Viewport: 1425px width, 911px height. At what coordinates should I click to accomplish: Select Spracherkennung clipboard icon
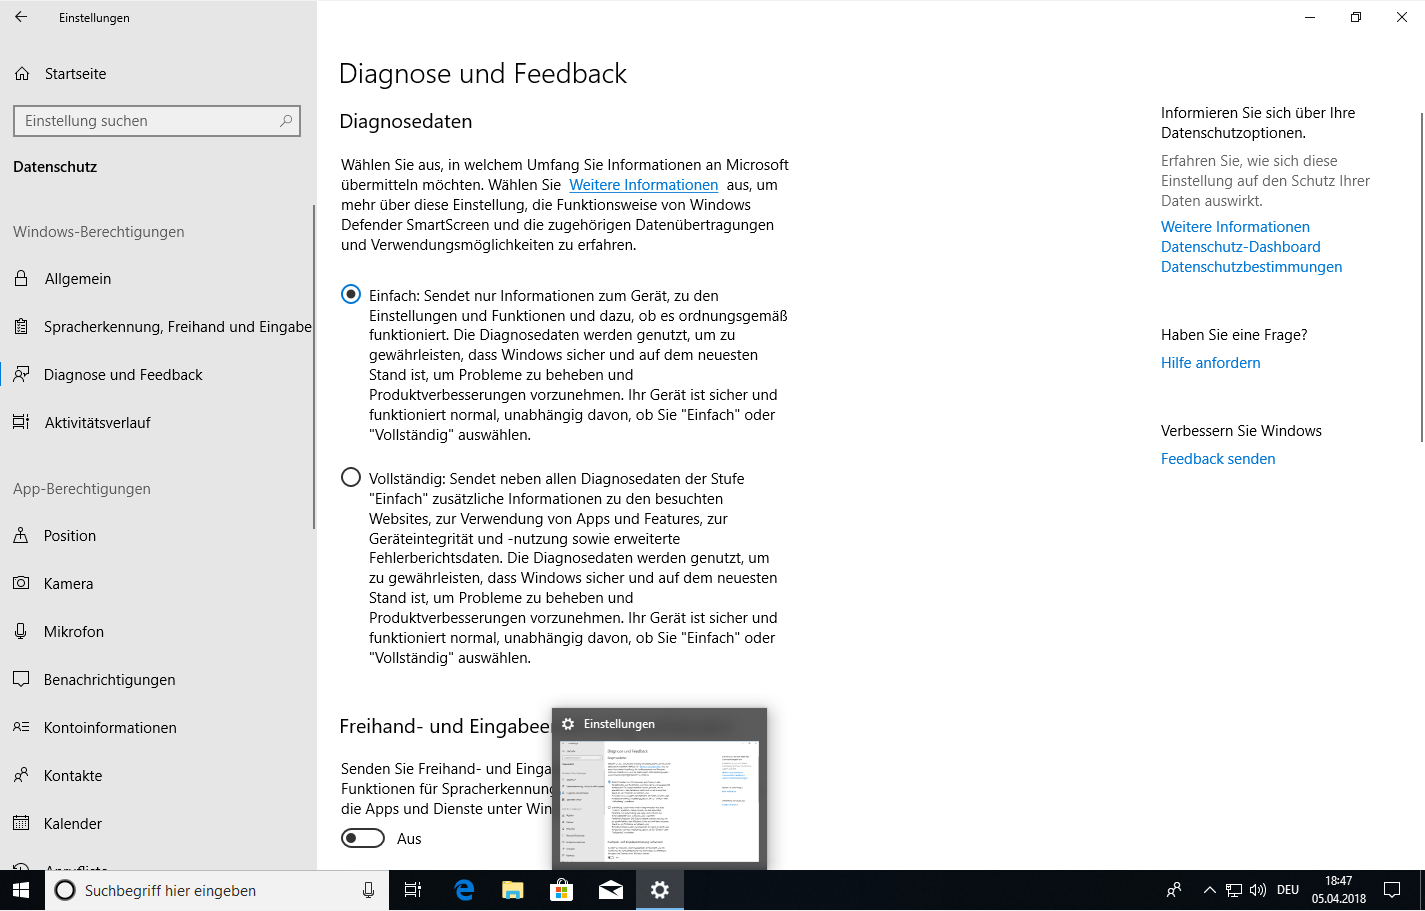pyautogui.click(x=21, y=326)
